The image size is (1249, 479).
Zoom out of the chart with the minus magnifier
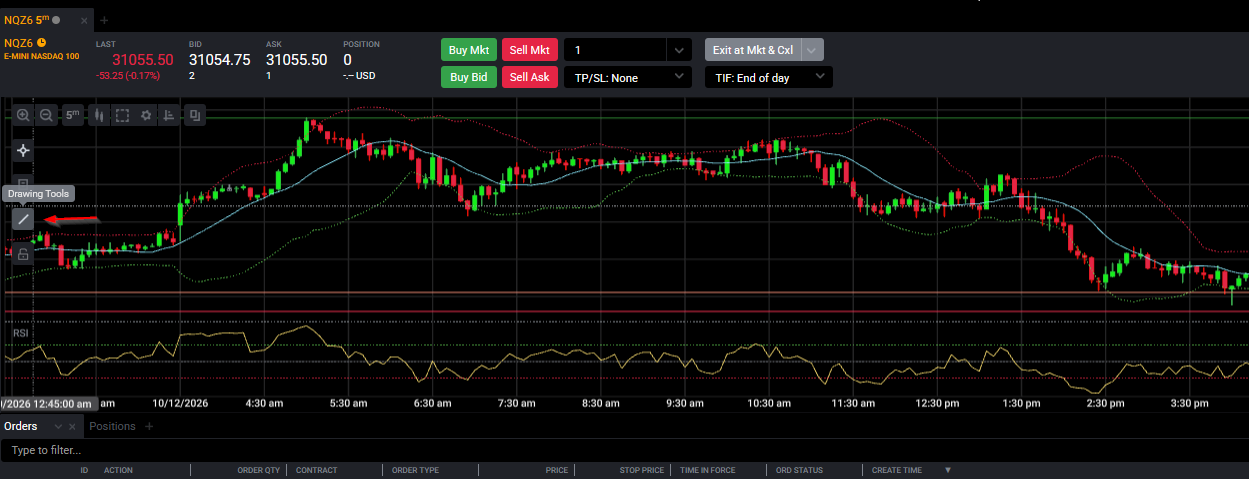47,116
